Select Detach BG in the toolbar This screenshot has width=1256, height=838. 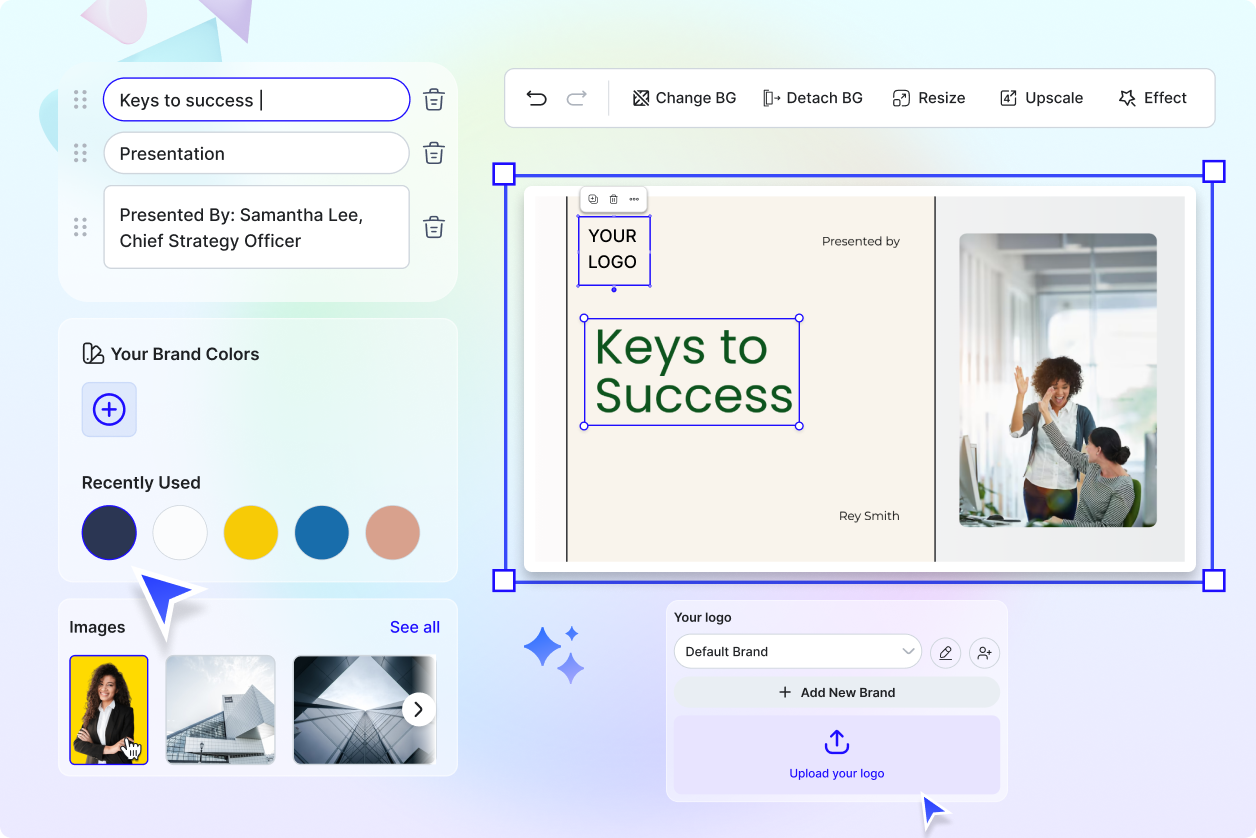click(812, 98)
